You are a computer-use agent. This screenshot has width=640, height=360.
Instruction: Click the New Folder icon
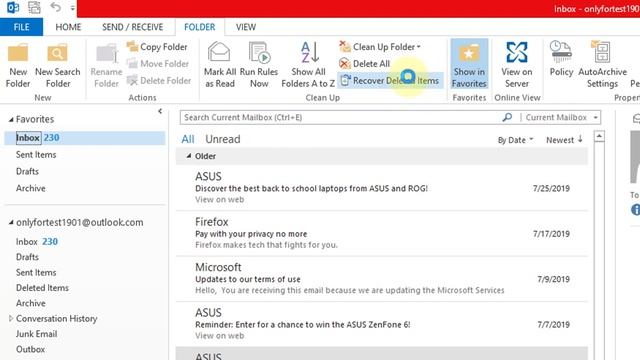(18, 53)
